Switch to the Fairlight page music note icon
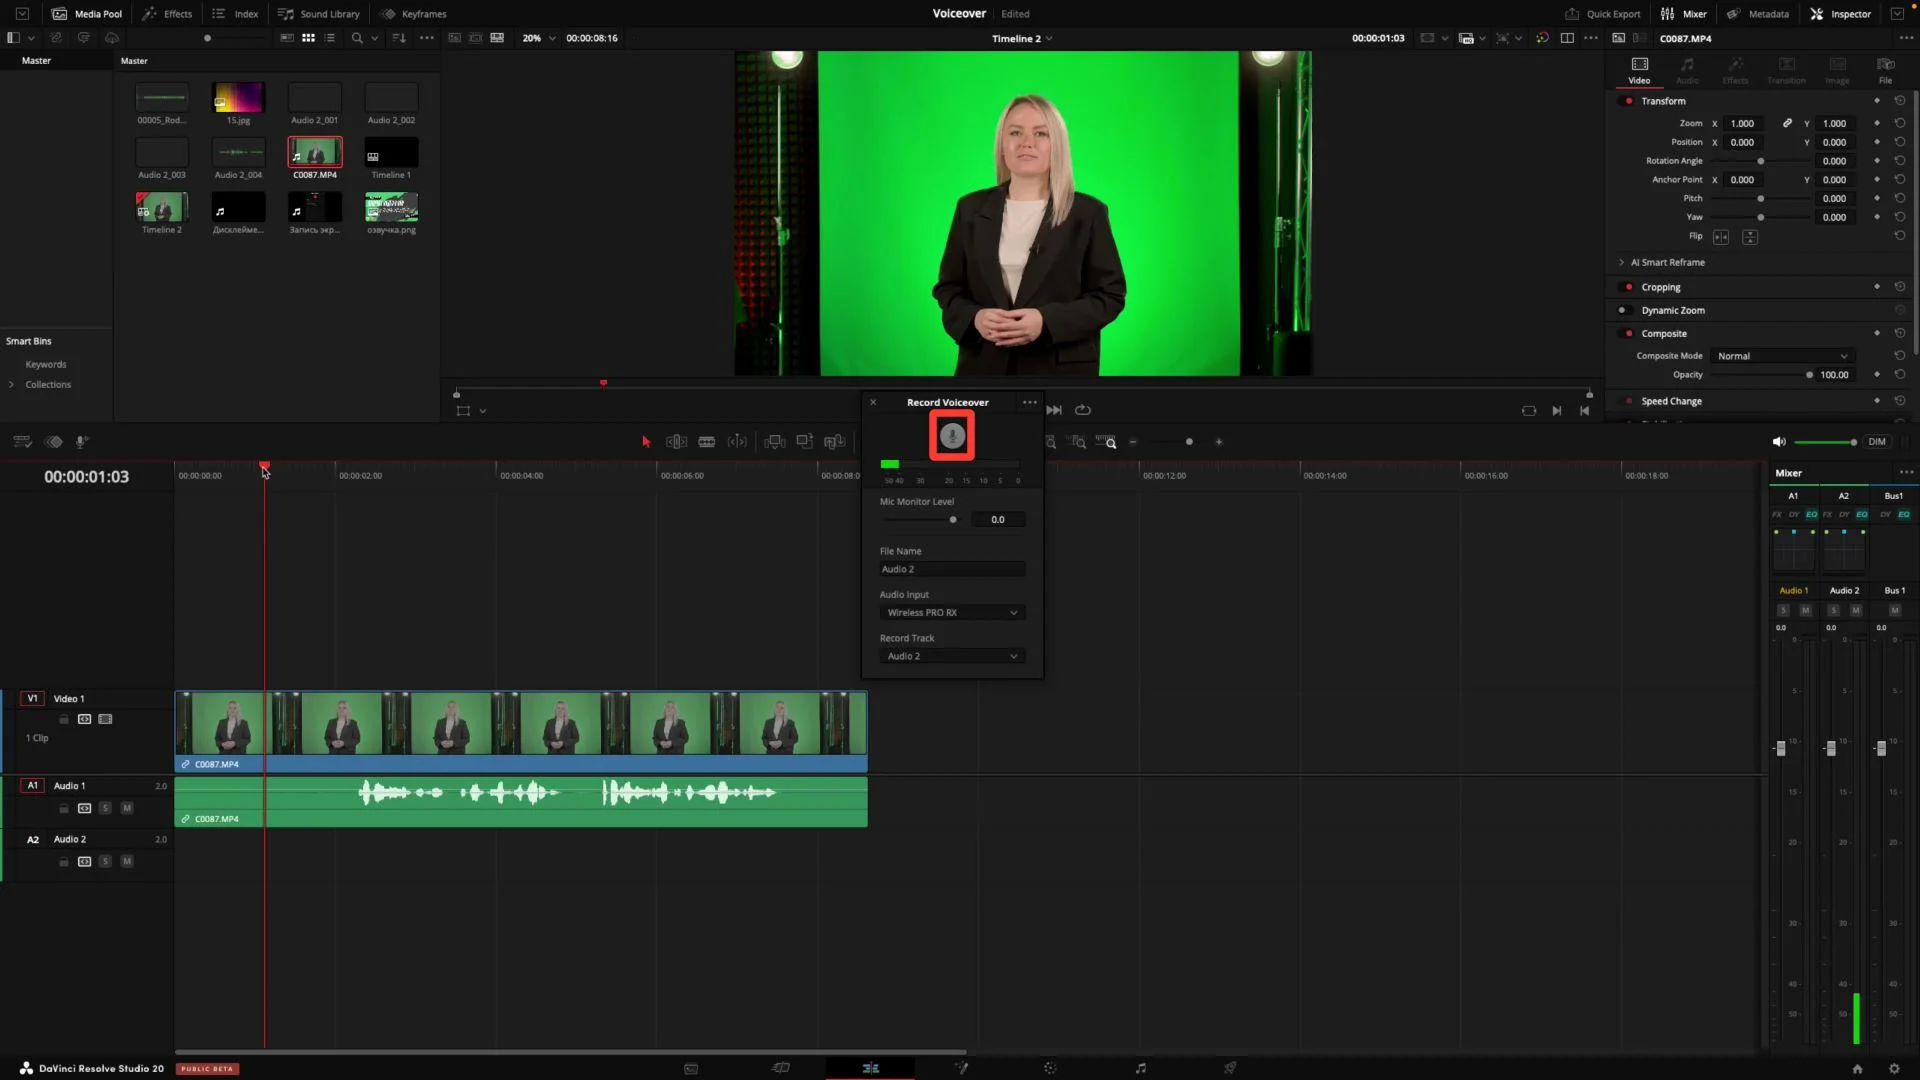The height and width of the screenshot is (1080, 1920). 1140,1068
